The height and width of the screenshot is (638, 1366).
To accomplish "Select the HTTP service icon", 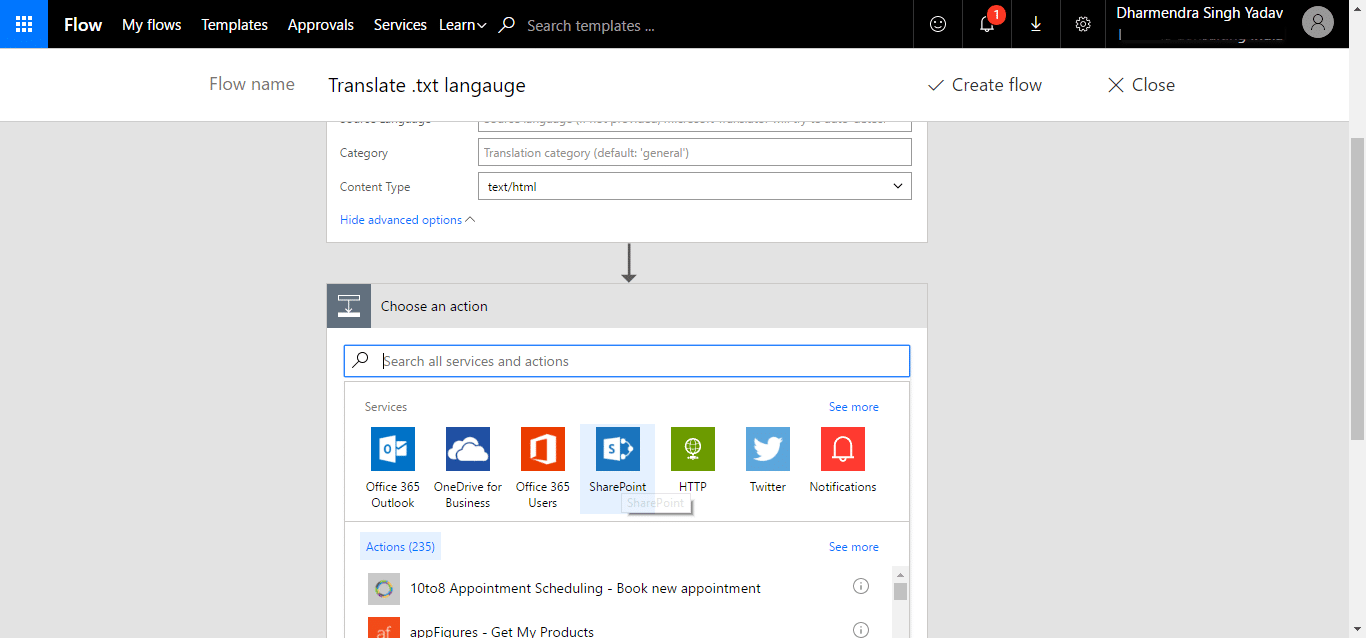I will pyautogui.click(x=693, y=449).
